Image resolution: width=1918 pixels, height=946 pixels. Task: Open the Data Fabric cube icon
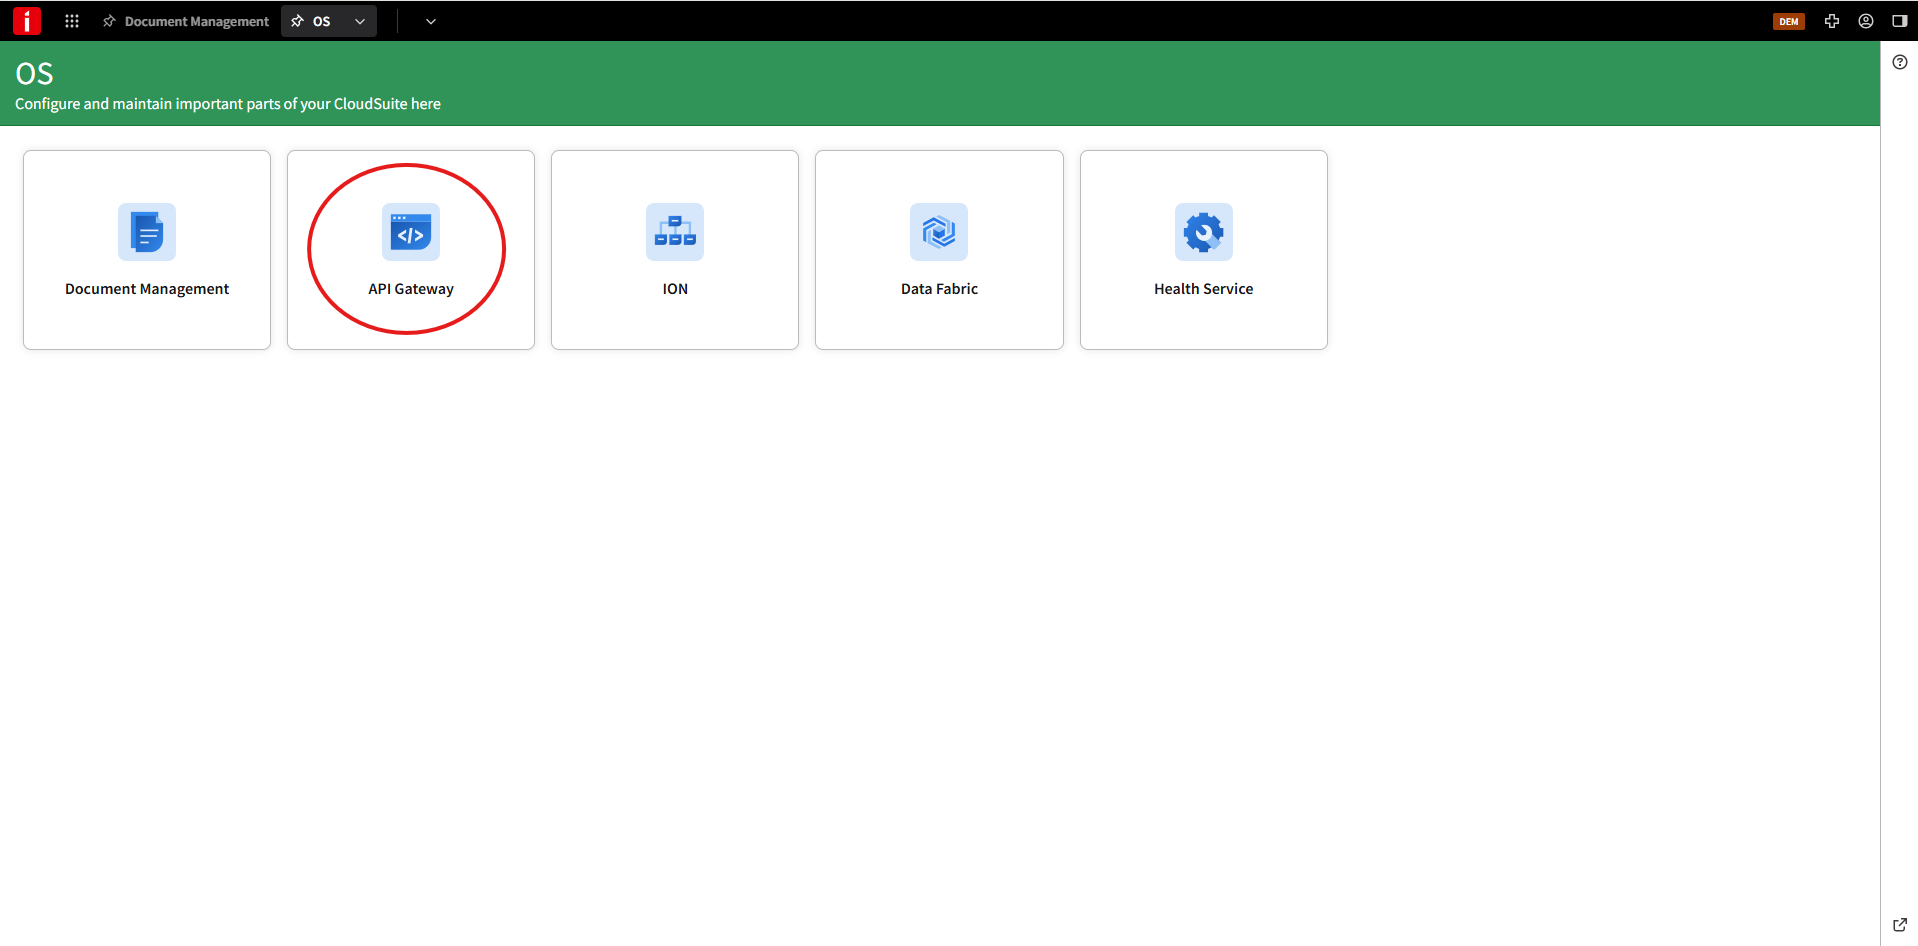pos(939,232)
